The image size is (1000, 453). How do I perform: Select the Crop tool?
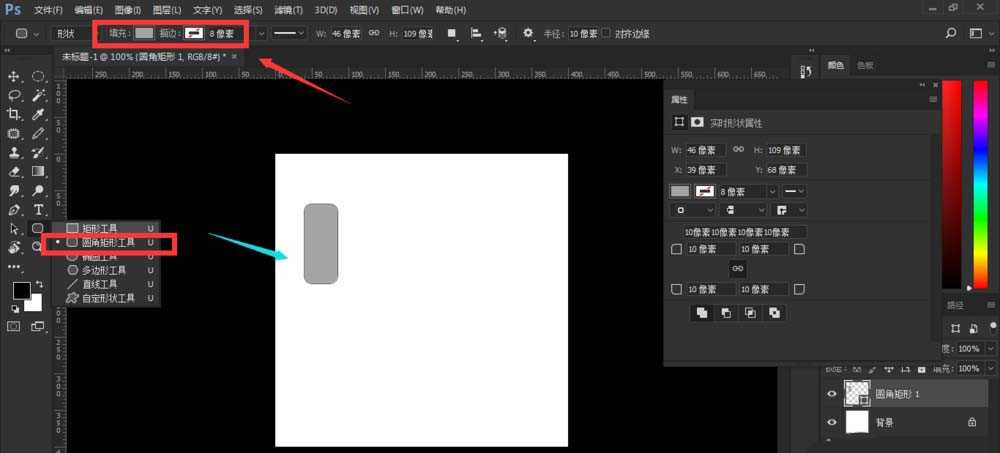[15, 114]
